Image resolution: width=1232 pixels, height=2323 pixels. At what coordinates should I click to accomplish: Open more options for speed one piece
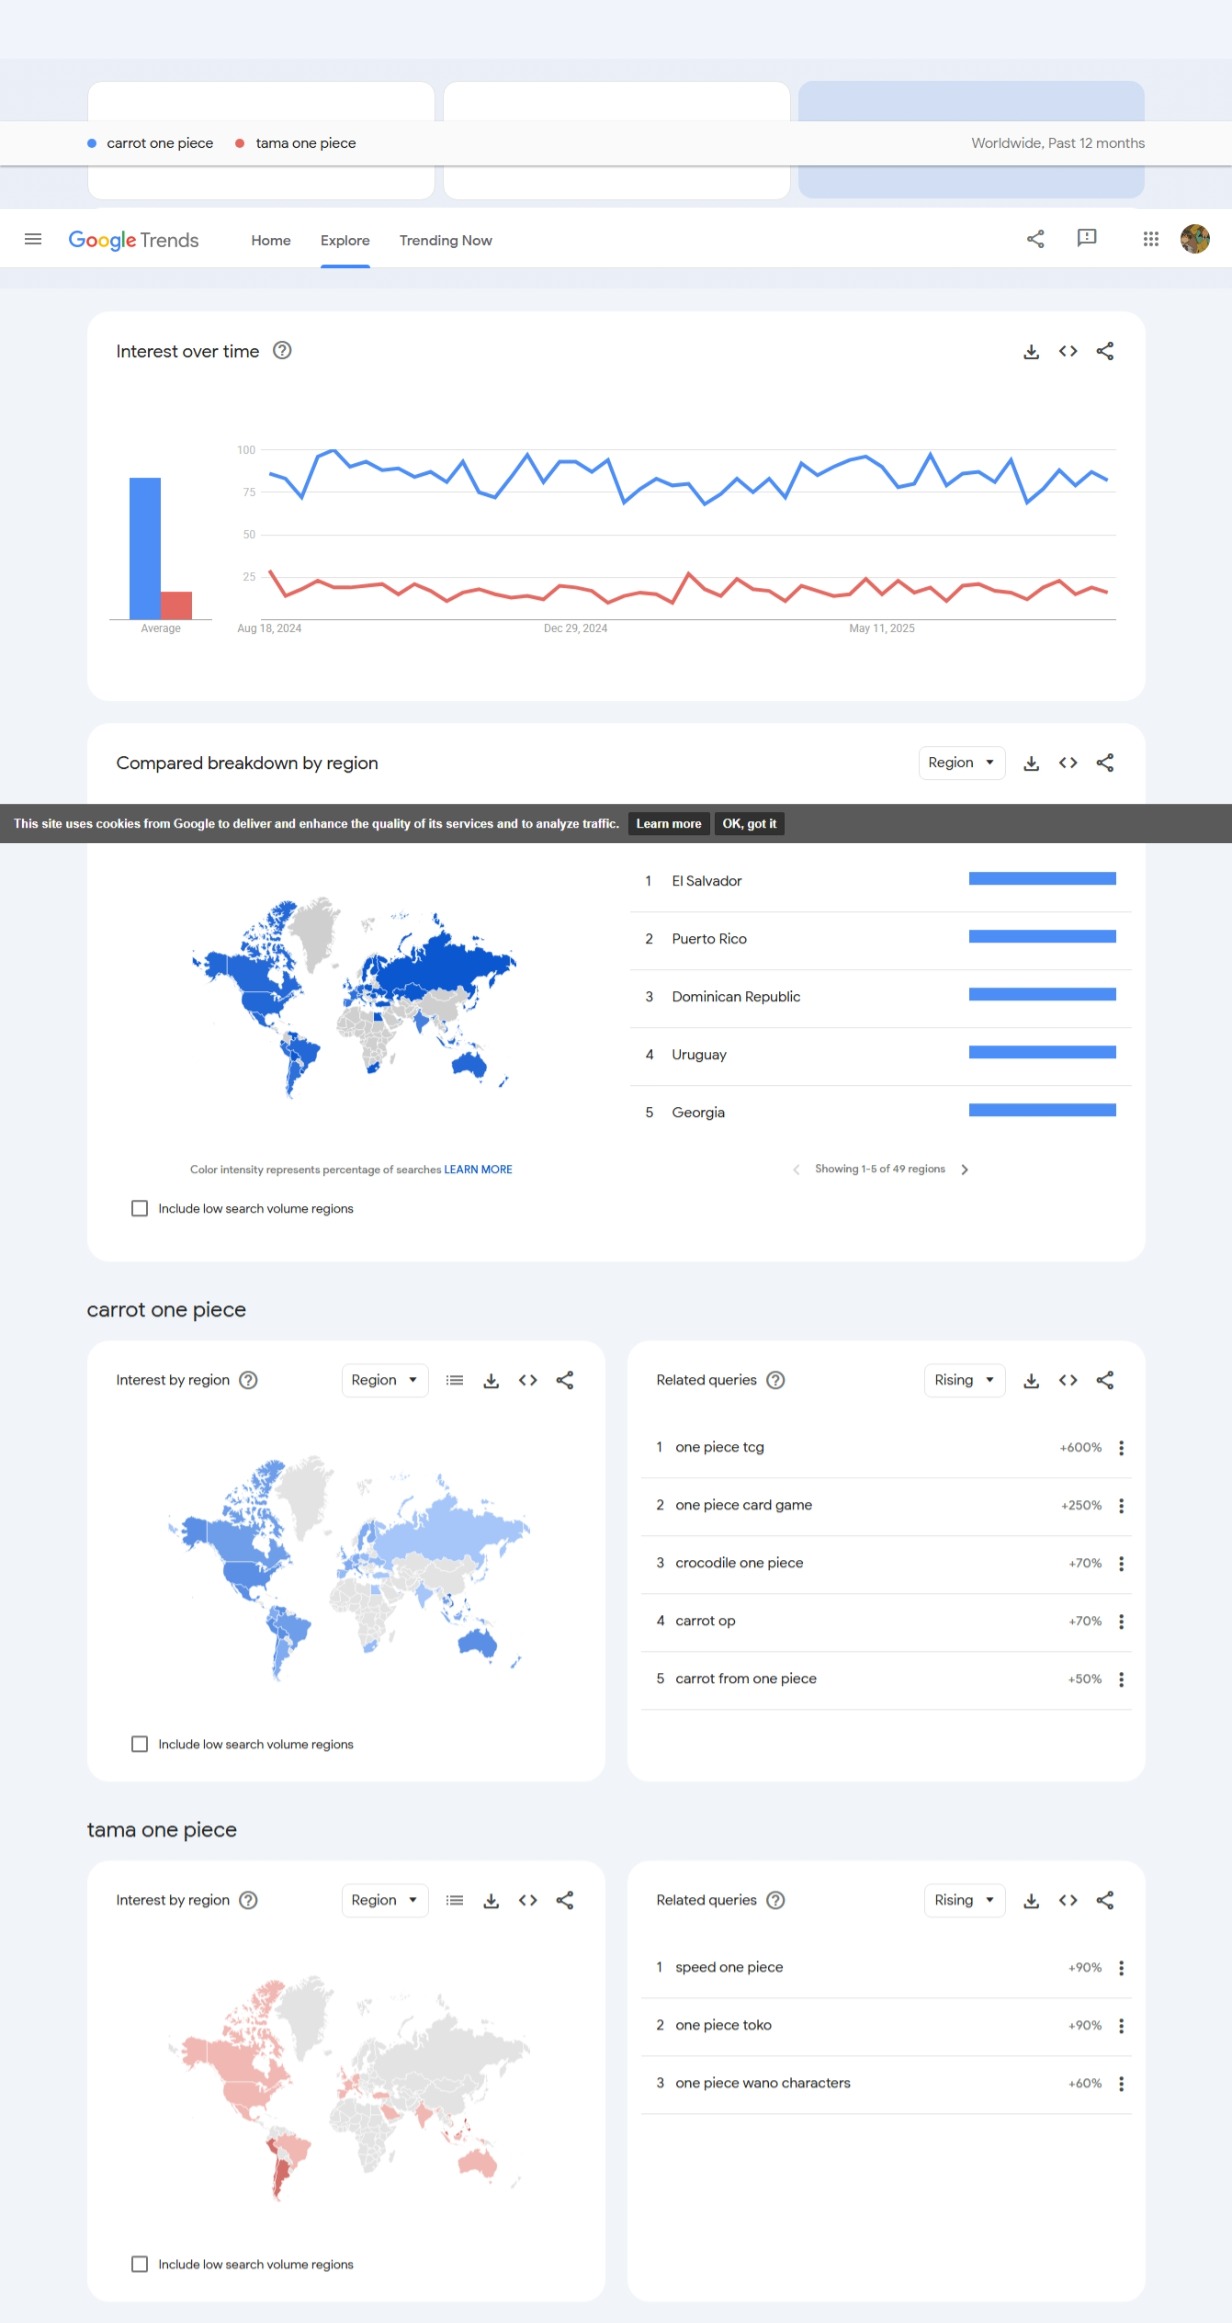coord(1121,1968)
